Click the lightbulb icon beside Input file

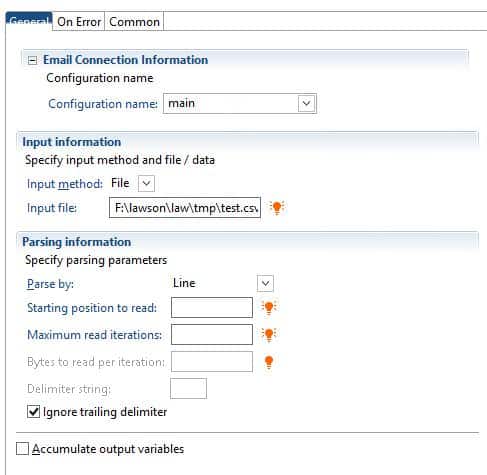pyautogui.click(x=277, y=208)
